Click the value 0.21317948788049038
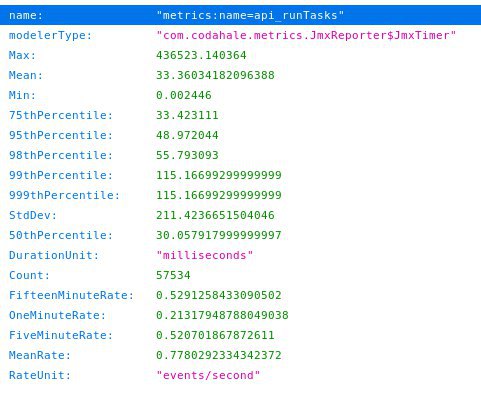 point(222,315)
